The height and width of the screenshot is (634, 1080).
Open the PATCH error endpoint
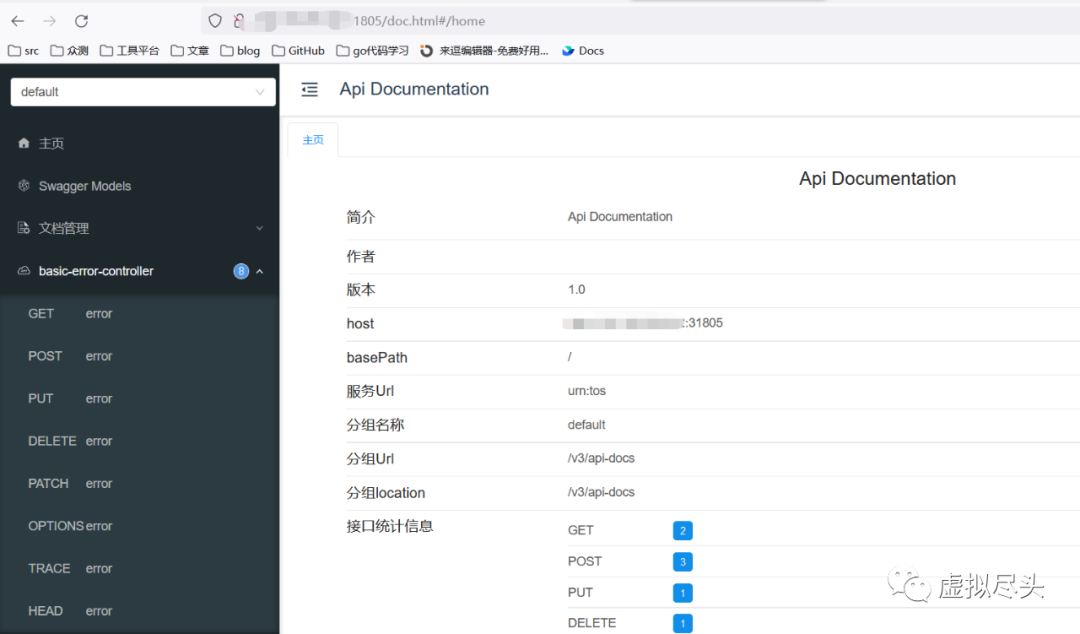coord(140,484)
